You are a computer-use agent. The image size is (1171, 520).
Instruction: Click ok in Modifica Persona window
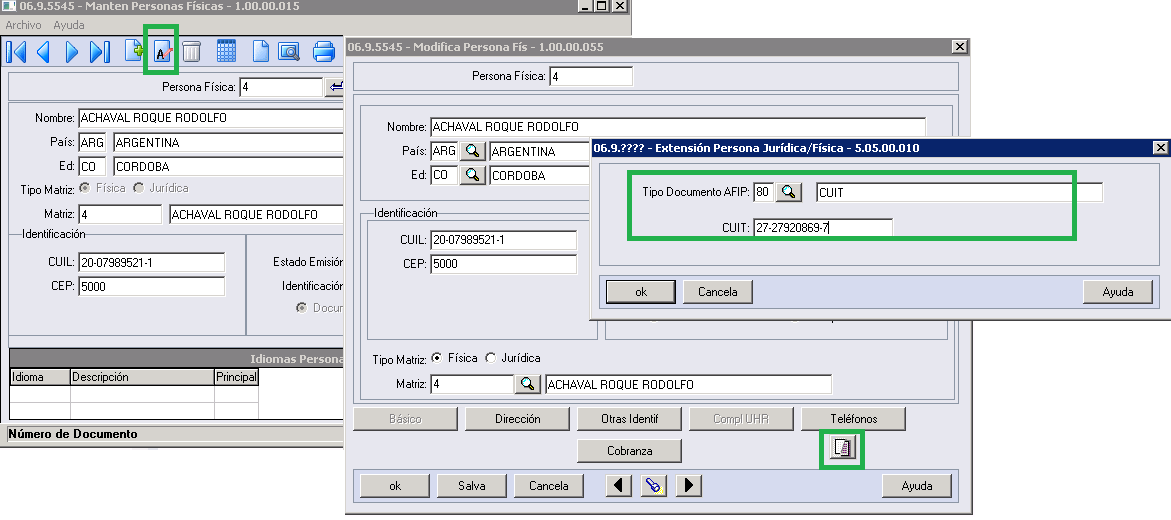click(x=395, y=486)
